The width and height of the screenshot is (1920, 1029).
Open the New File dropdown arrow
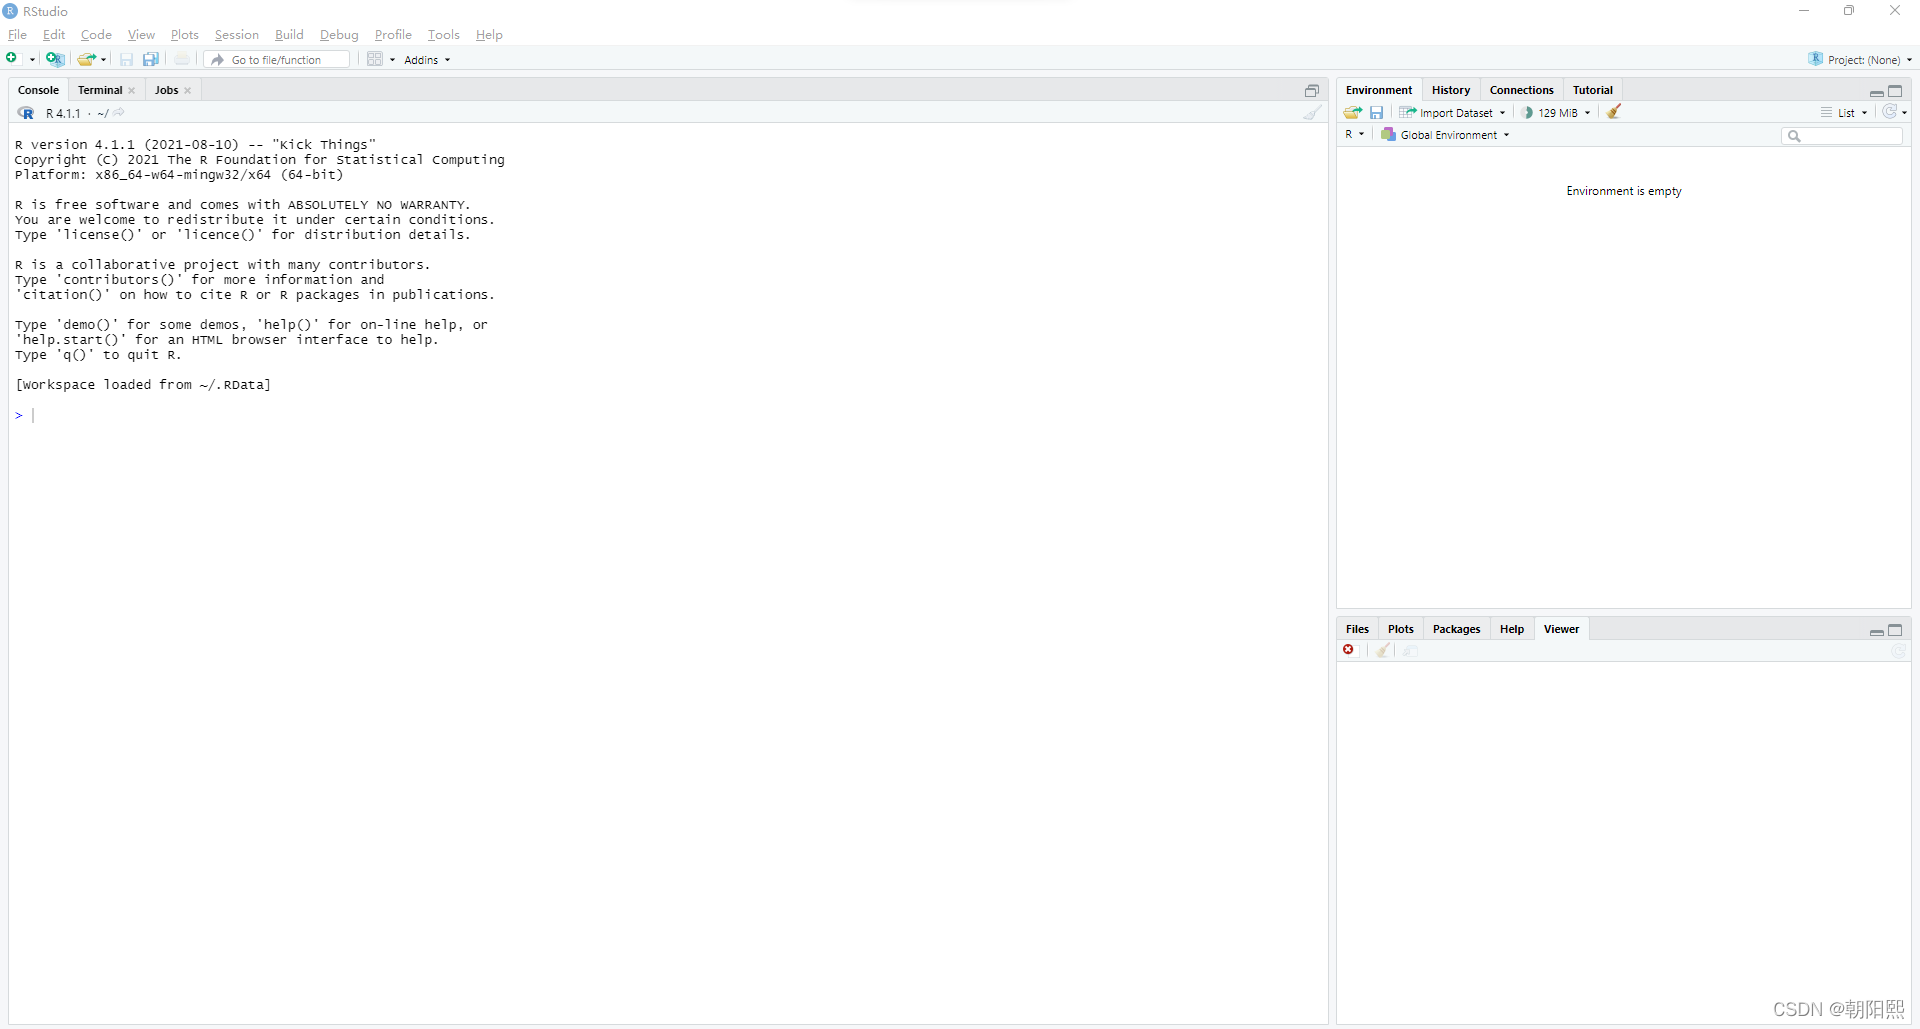[x=32, y=60]
